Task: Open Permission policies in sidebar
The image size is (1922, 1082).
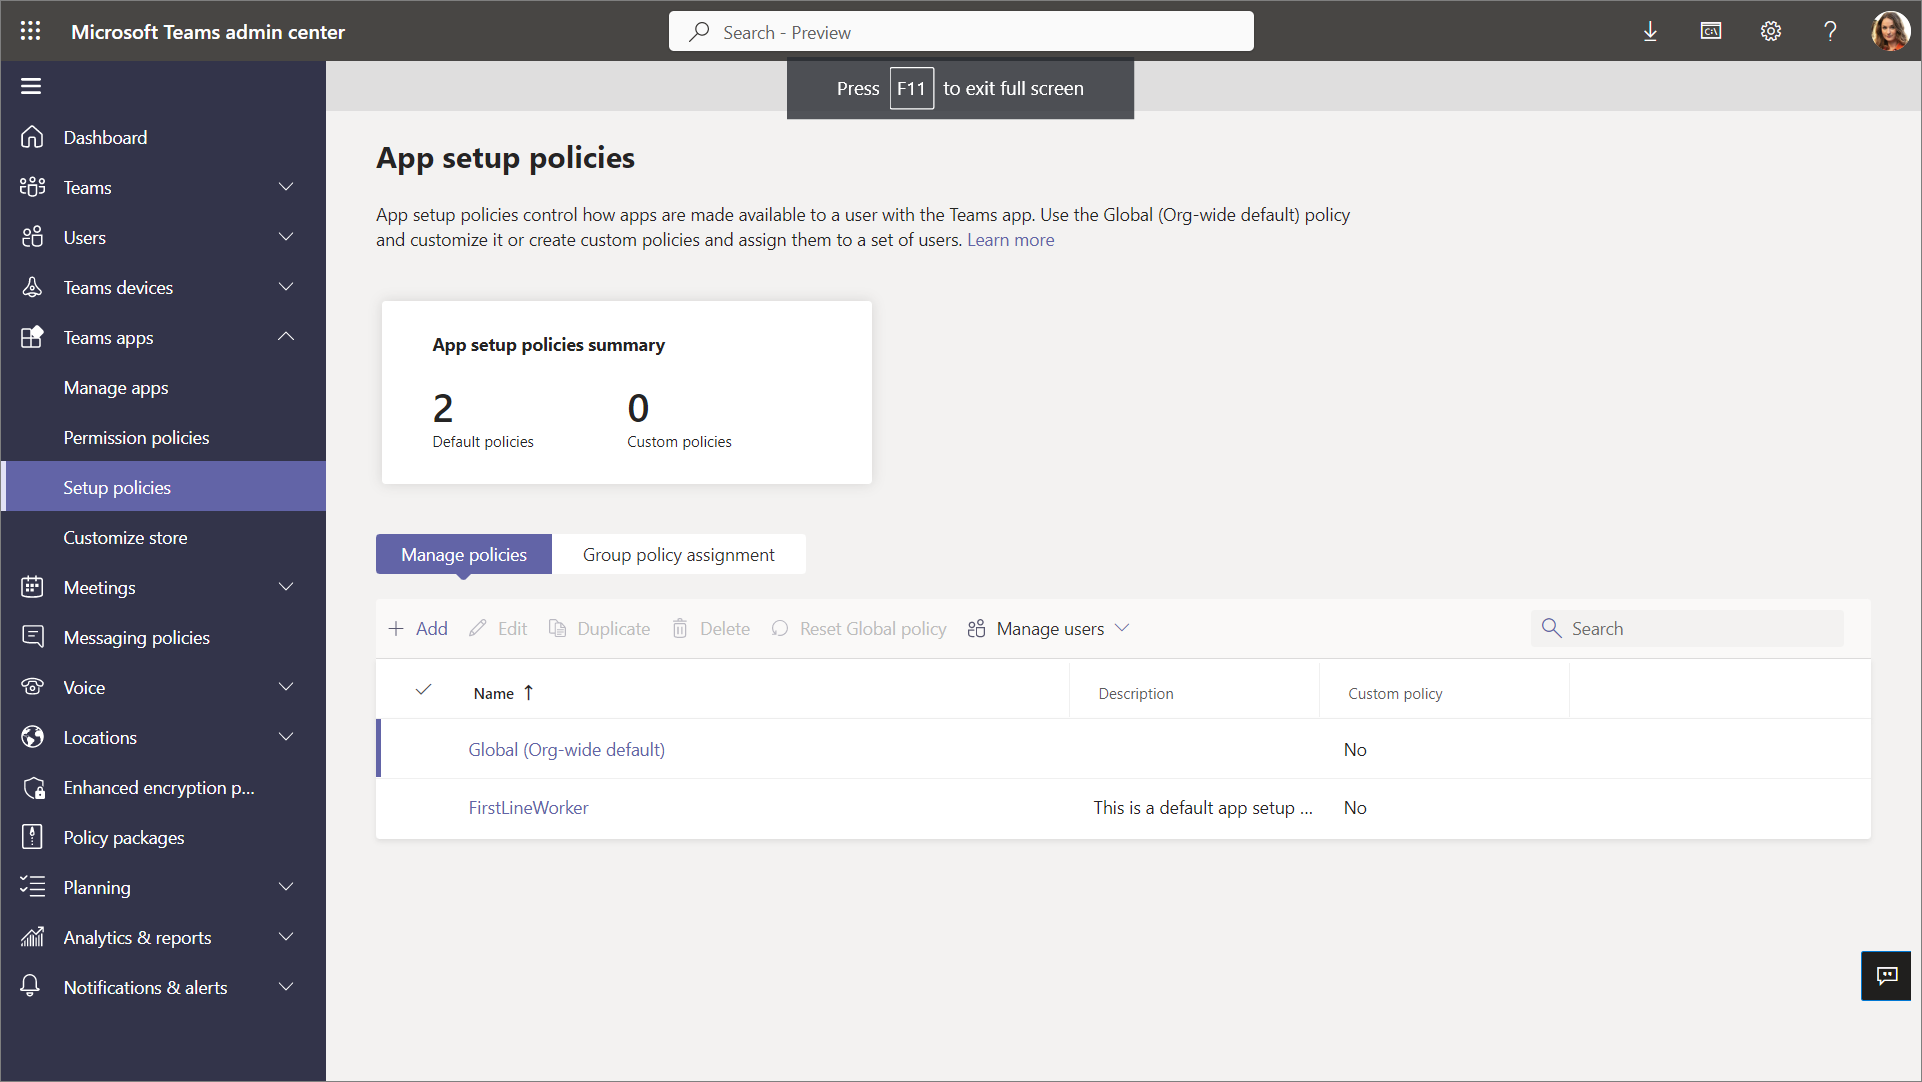Action: [x=136, y=438]
